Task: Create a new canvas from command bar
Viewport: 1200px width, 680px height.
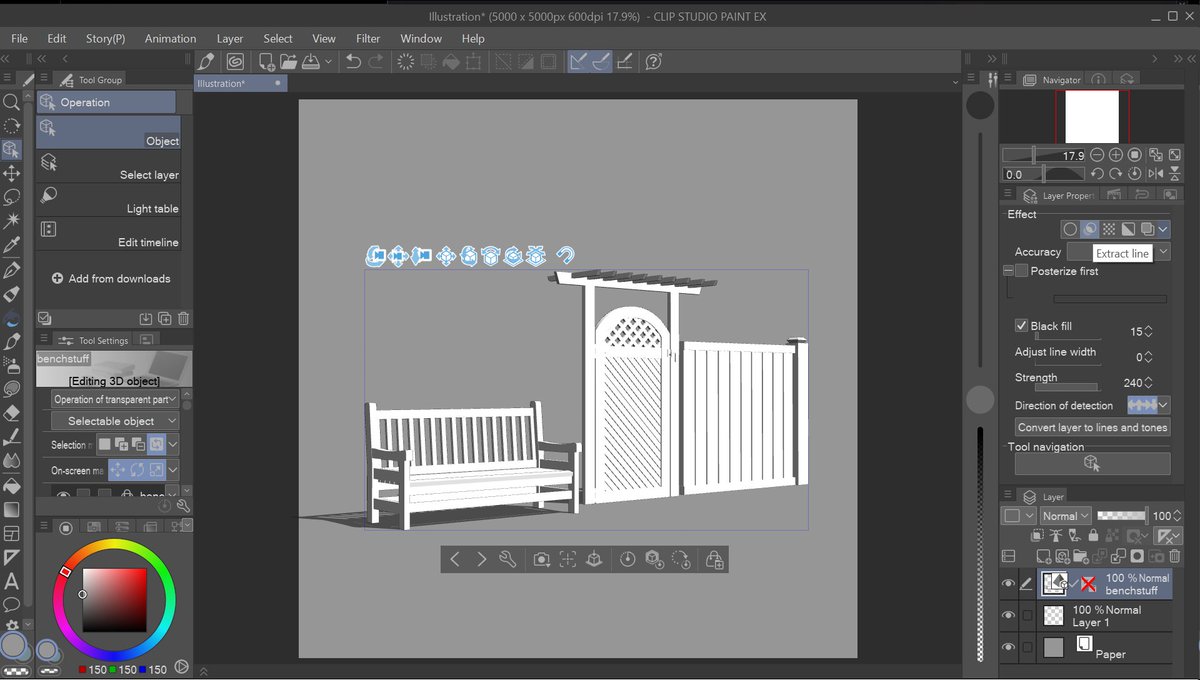Action: (267, 62)
